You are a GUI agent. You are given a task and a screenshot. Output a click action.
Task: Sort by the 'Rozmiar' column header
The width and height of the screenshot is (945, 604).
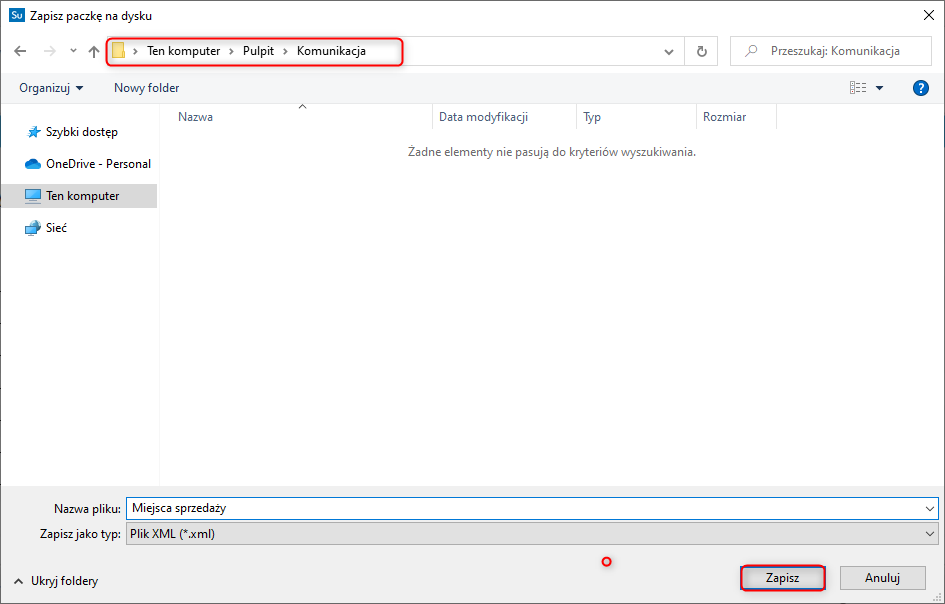[x=736, y=117]
